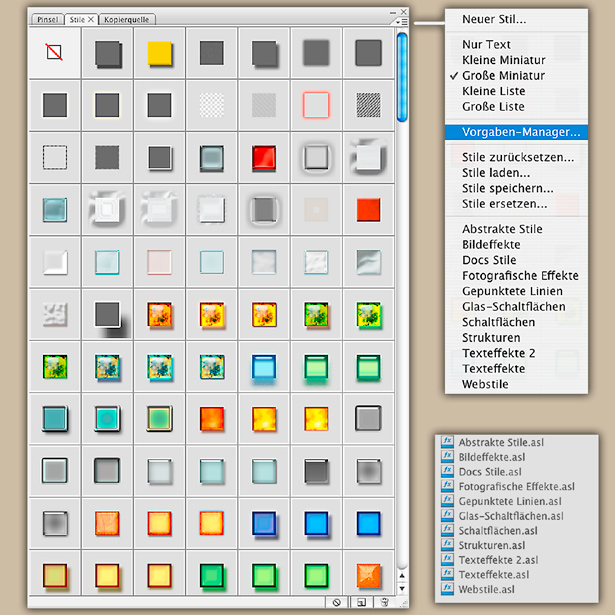Apply the orange pyramid style in the bottom row
This screenshot has height=615, width=615.
(x=368, y=575)
